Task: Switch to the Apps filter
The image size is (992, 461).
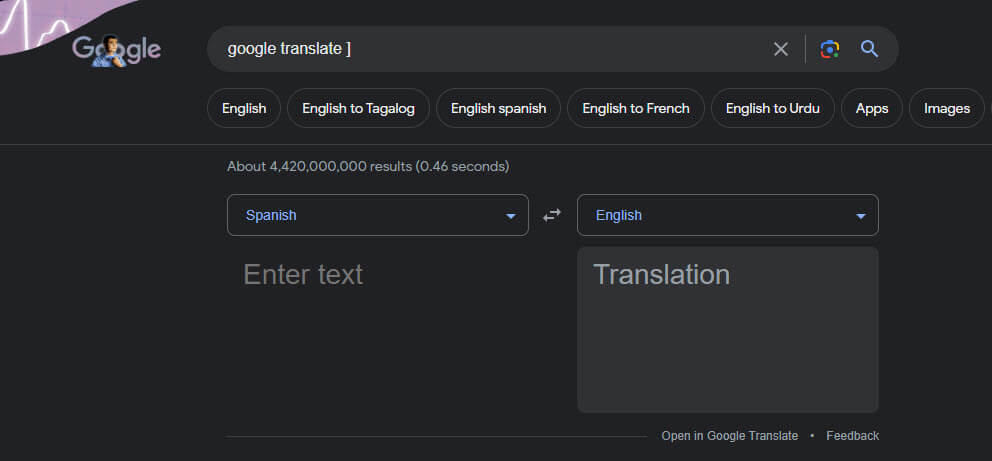Action: pos(872,108)
